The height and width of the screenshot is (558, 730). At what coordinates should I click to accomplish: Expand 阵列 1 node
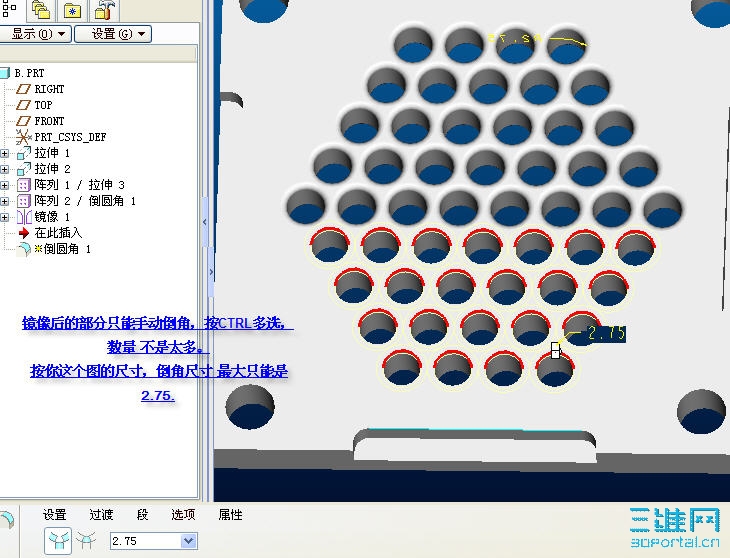tap(4, 185)
